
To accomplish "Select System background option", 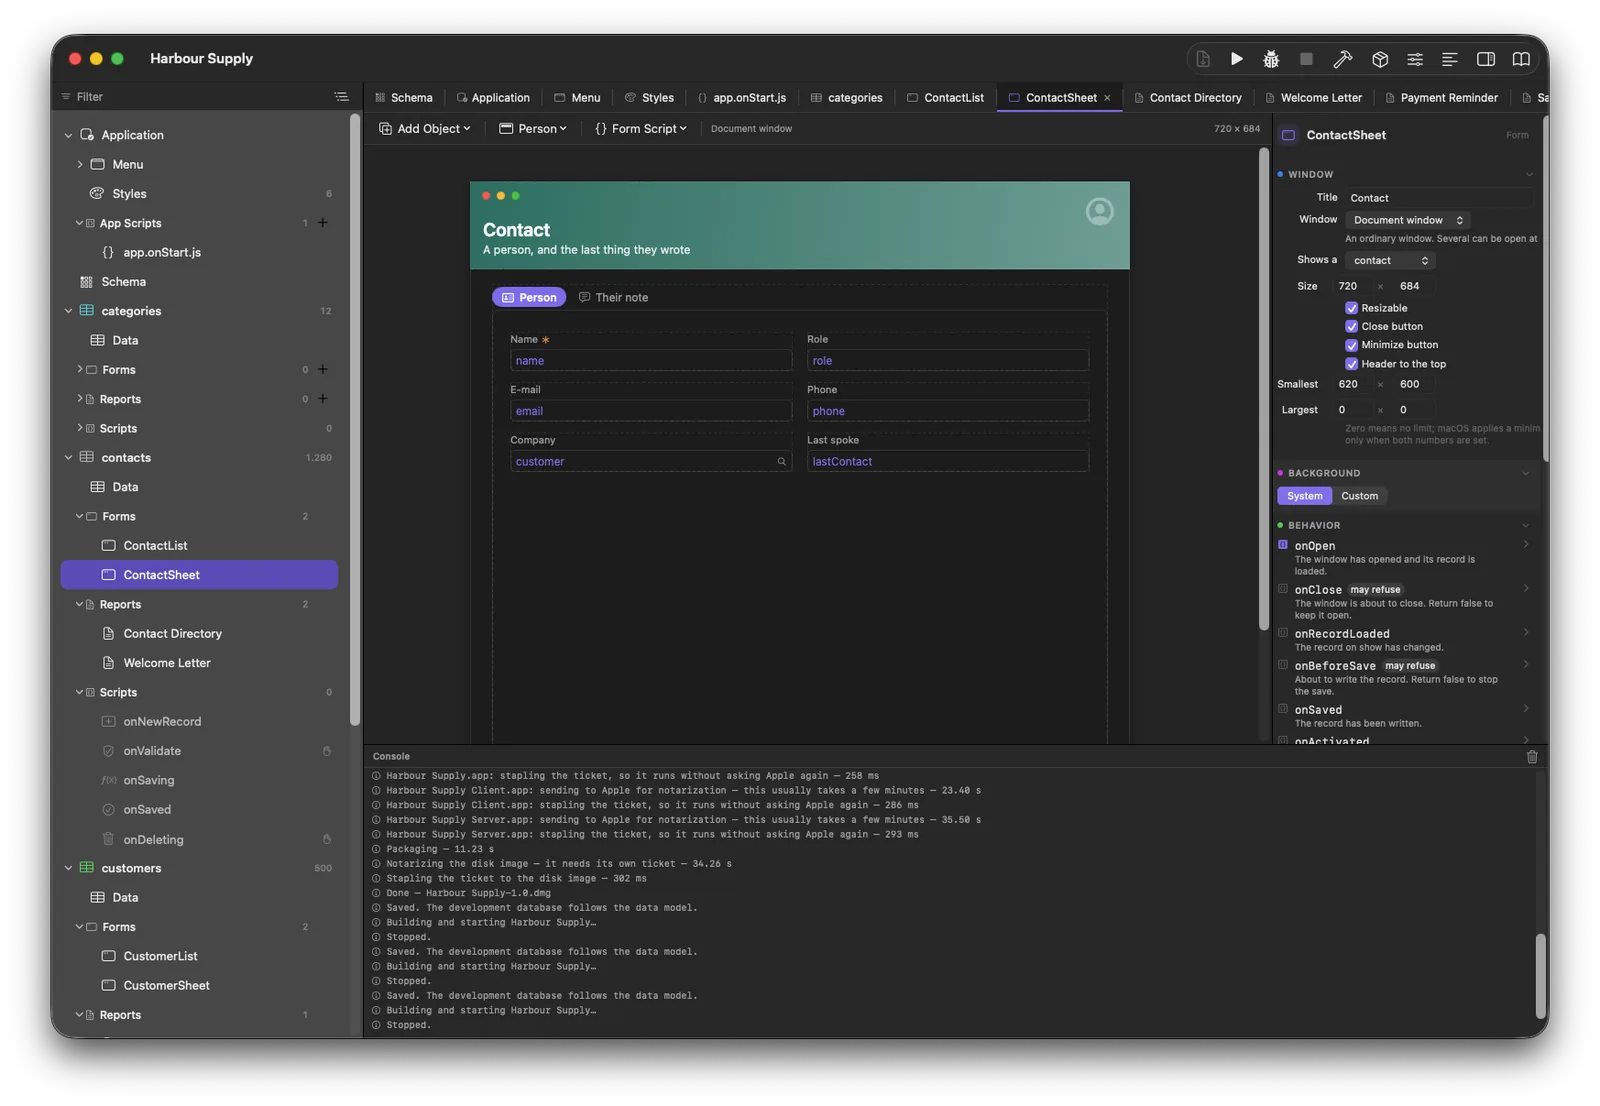I will tap(1304, 496).
